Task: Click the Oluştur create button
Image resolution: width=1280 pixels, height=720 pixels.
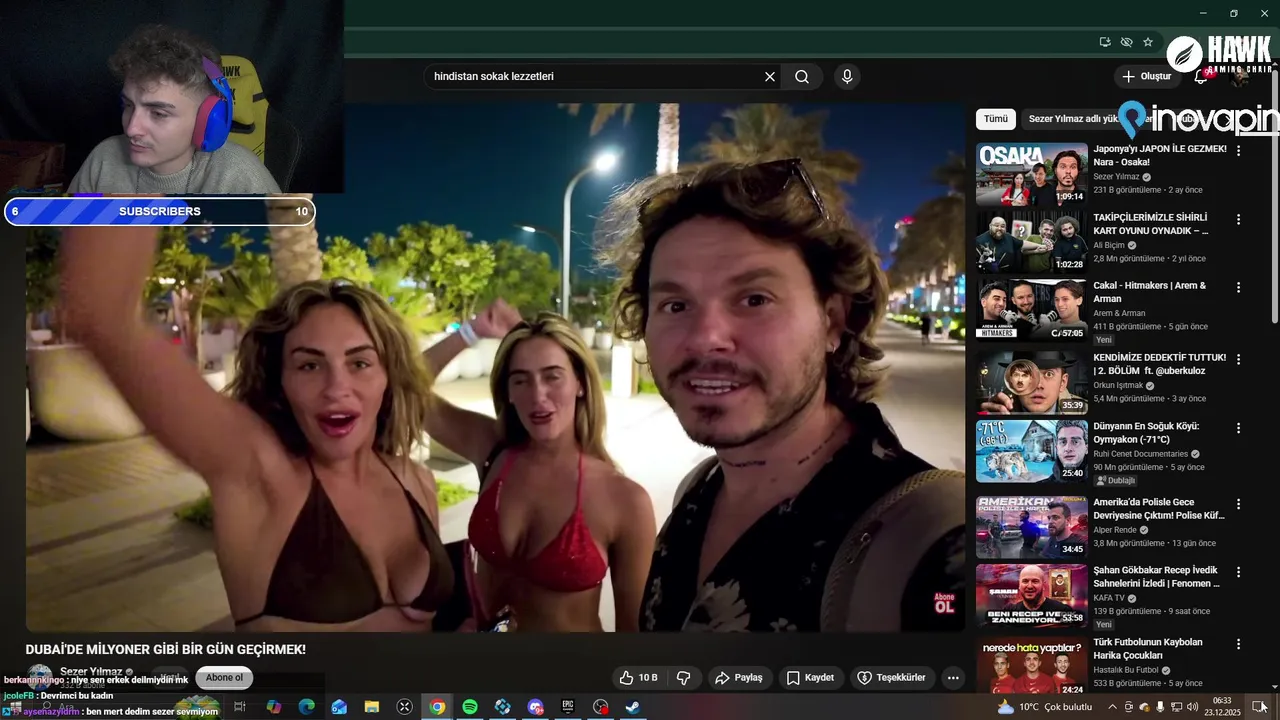Action: [1146, 77]
